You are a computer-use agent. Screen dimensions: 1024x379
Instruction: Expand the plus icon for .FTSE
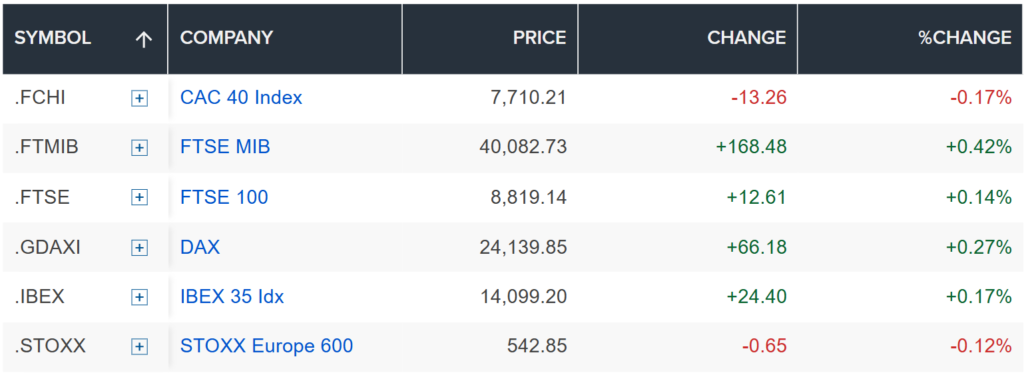(x=139, y=198)
